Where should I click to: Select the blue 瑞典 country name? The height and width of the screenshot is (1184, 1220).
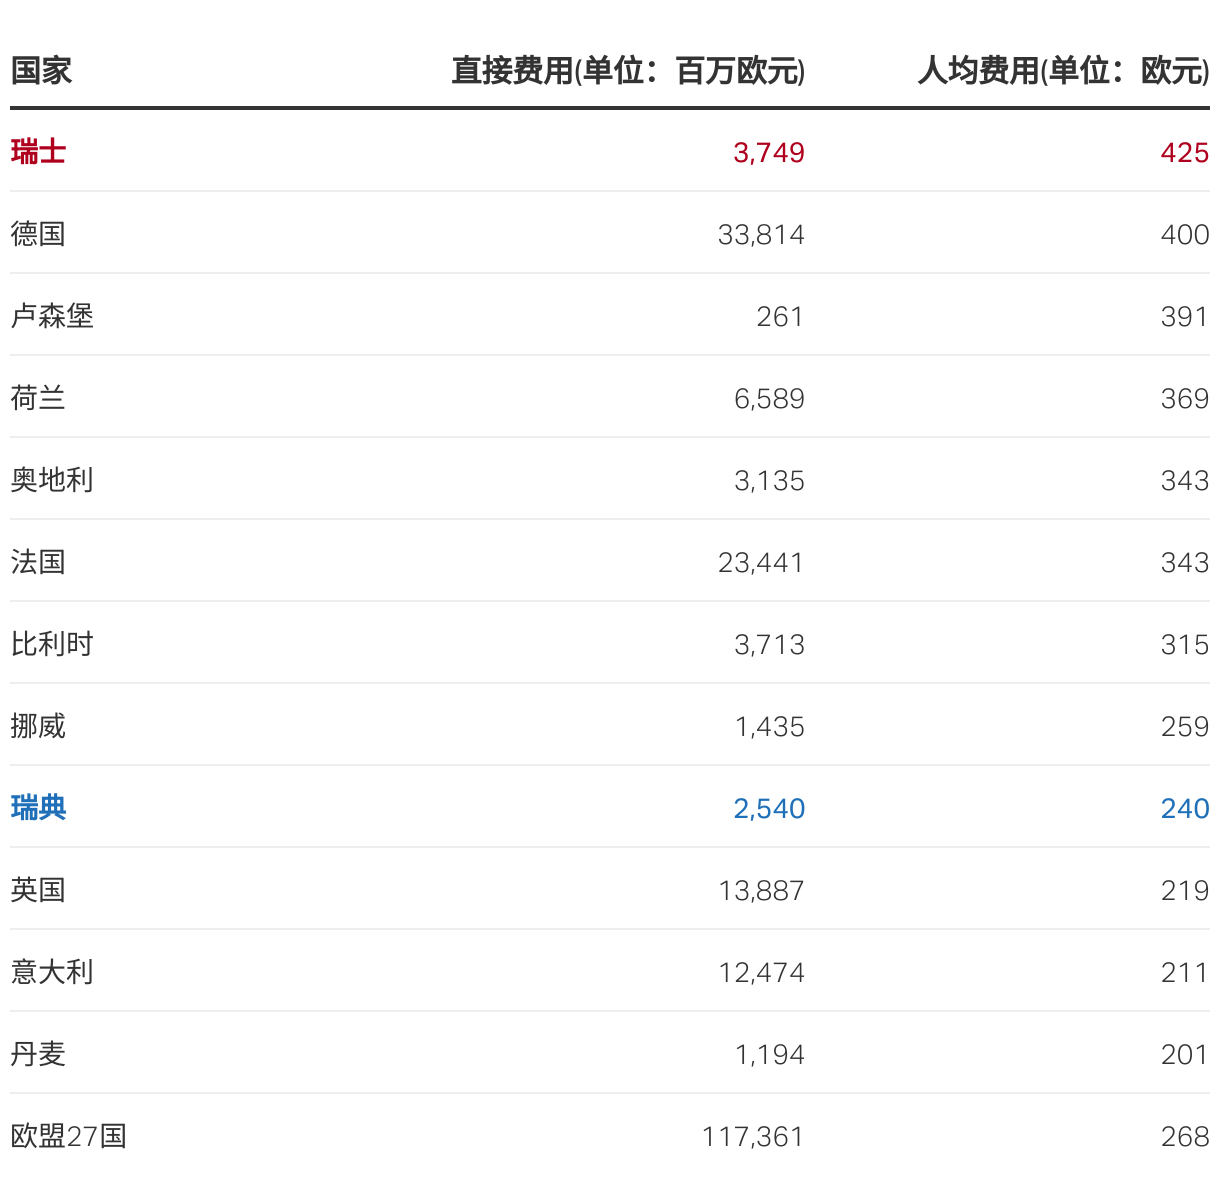click(x=38, y=808)
